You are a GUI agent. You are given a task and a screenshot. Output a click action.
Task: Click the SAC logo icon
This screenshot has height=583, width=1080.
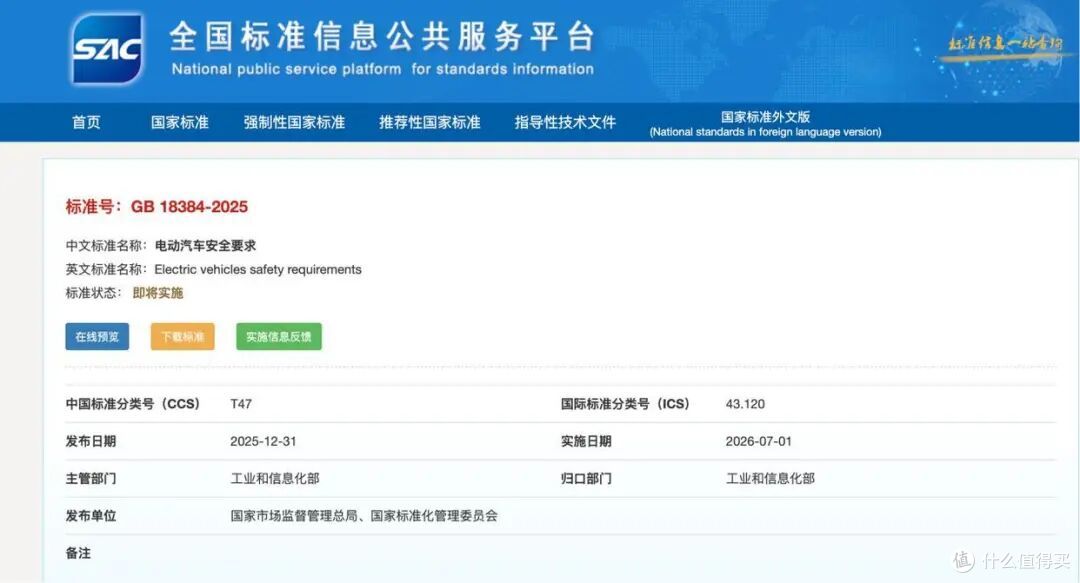pyautogui.click(x=107, y=49)
